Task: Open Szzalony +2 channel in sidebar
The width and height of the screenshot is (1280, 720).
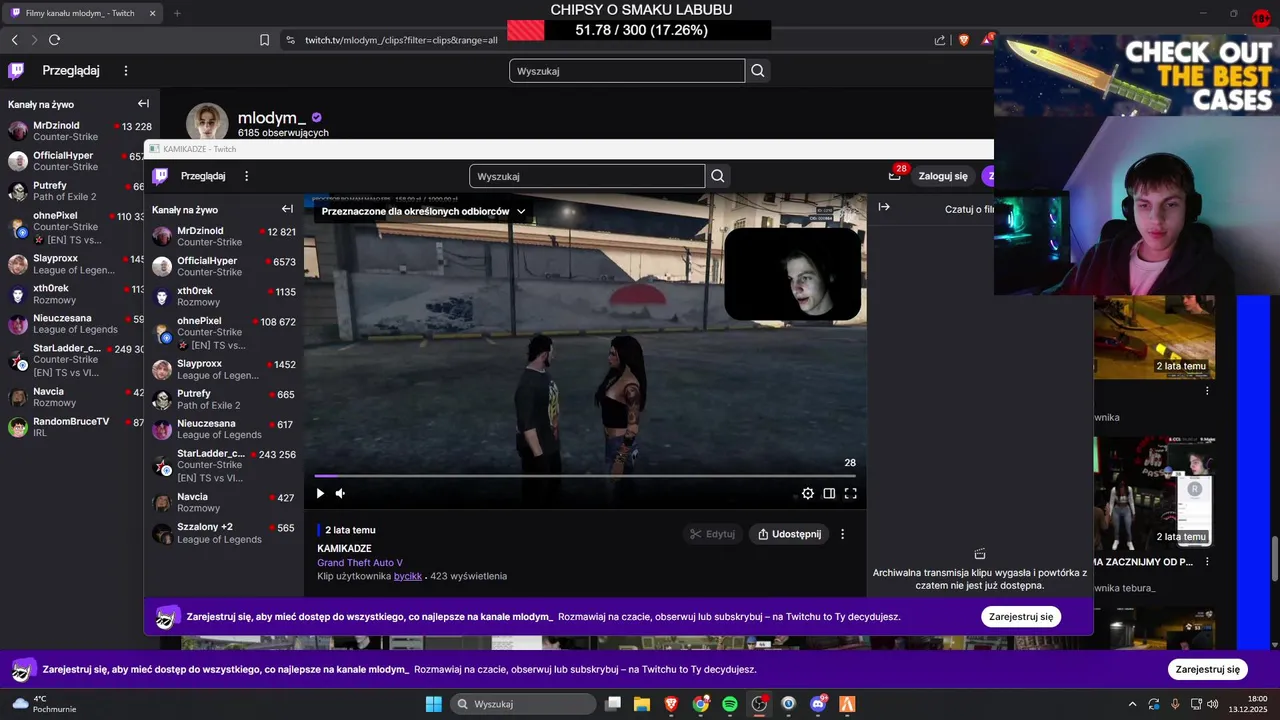Action: (224, 533)
